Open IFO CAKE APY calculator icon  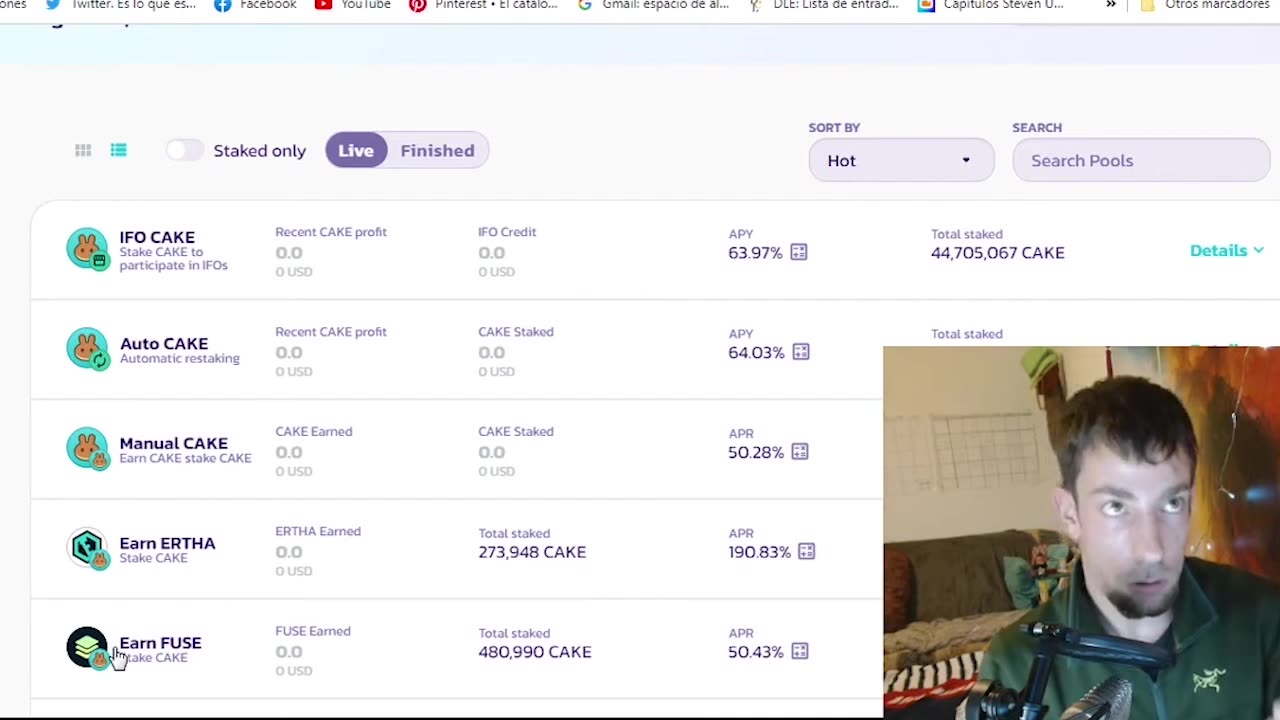click(799, 252)
